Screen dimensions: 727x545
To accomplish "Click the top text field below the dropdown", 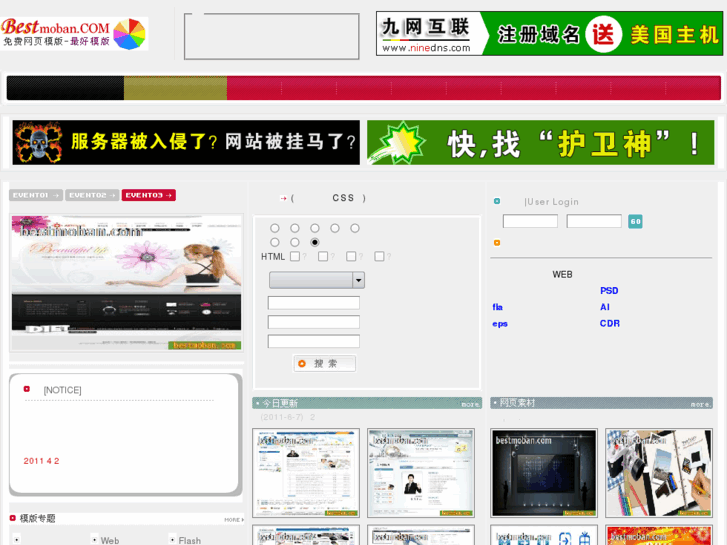I will tap(314, 303).
